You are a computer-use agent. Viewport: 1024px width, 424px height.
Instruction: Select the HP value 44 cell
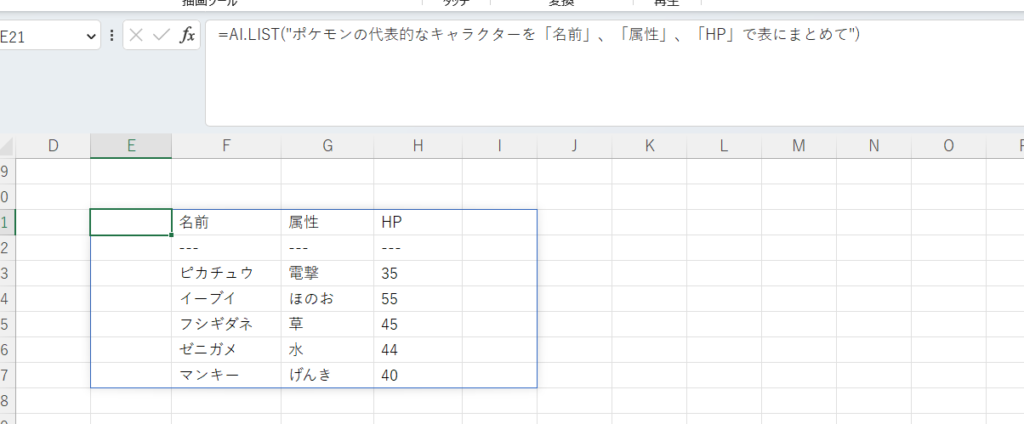pyautogui.click(x=418, y=350)
